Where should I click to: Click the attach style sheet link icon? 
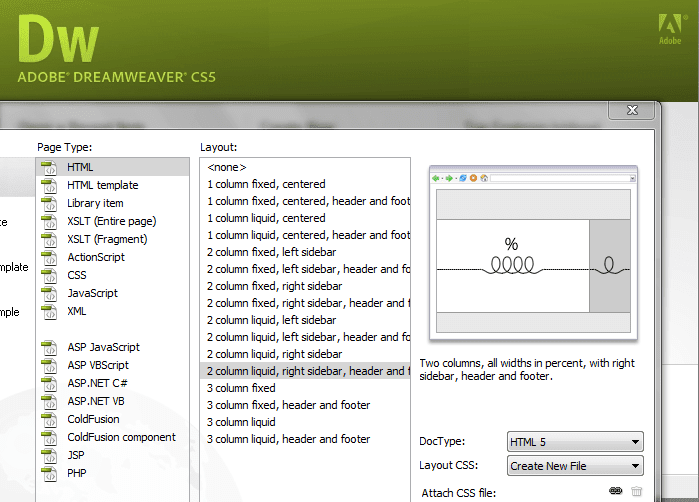pyautogui.click(x=615, y=491)
